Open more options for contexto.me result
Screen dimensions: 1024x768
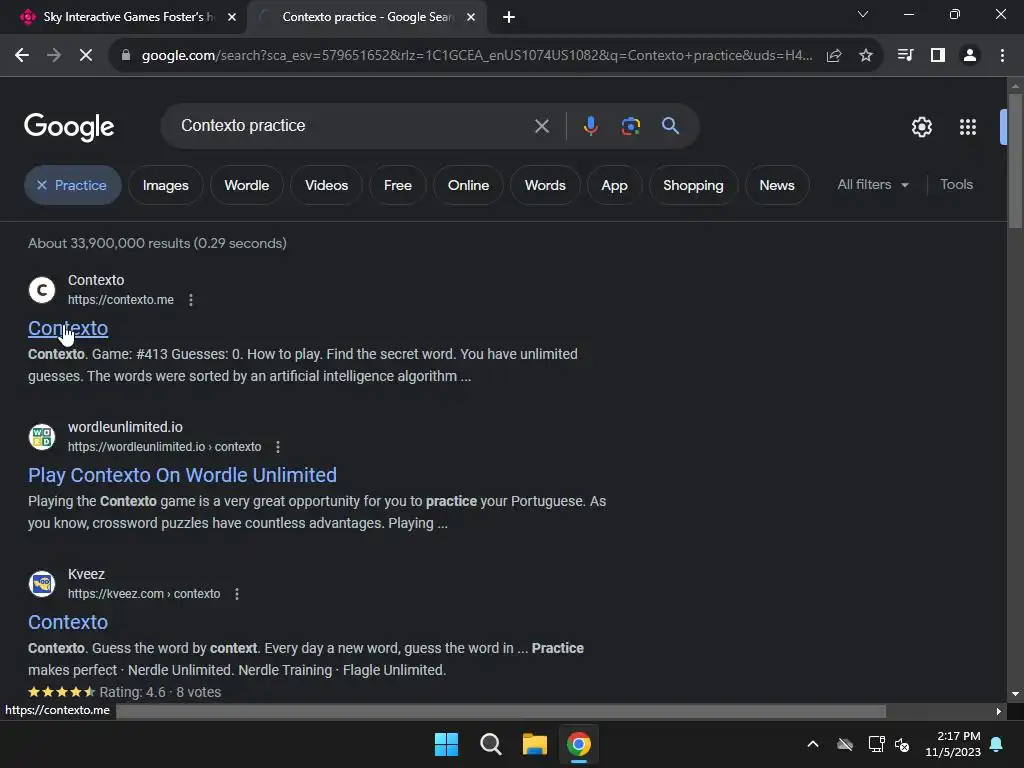coord(191,300)
